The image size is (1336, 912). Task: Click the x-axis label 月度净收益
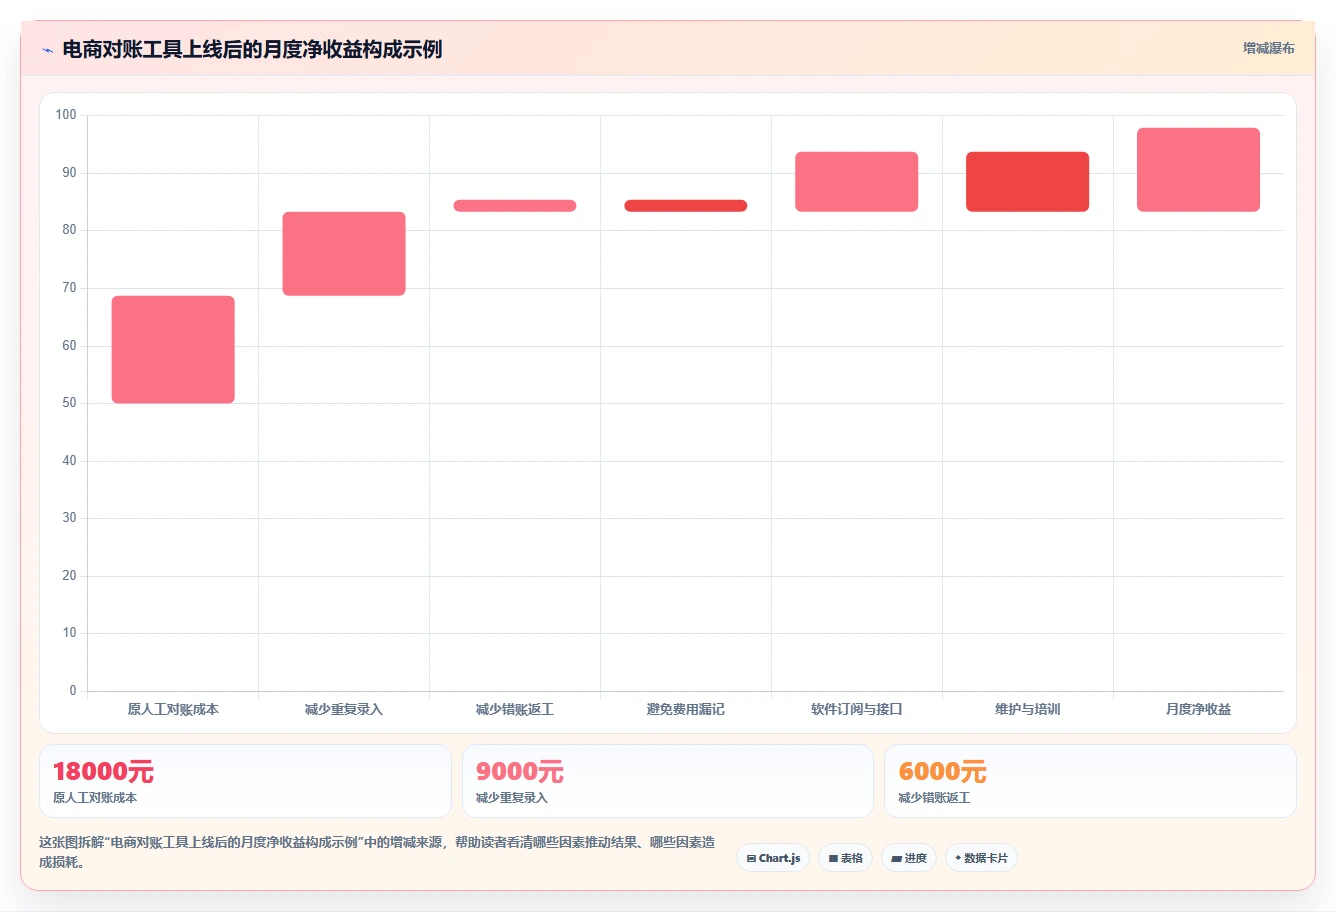click(1199, 709)
